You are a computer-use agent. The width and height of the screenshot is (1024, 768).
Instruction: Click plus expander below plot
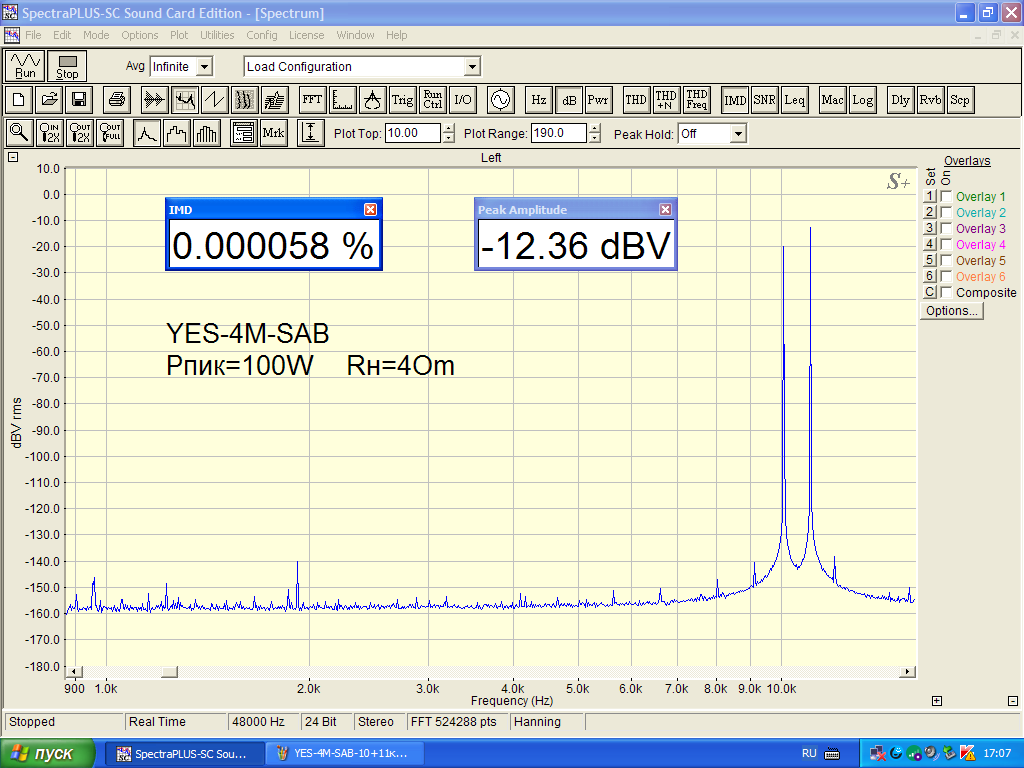936,701
